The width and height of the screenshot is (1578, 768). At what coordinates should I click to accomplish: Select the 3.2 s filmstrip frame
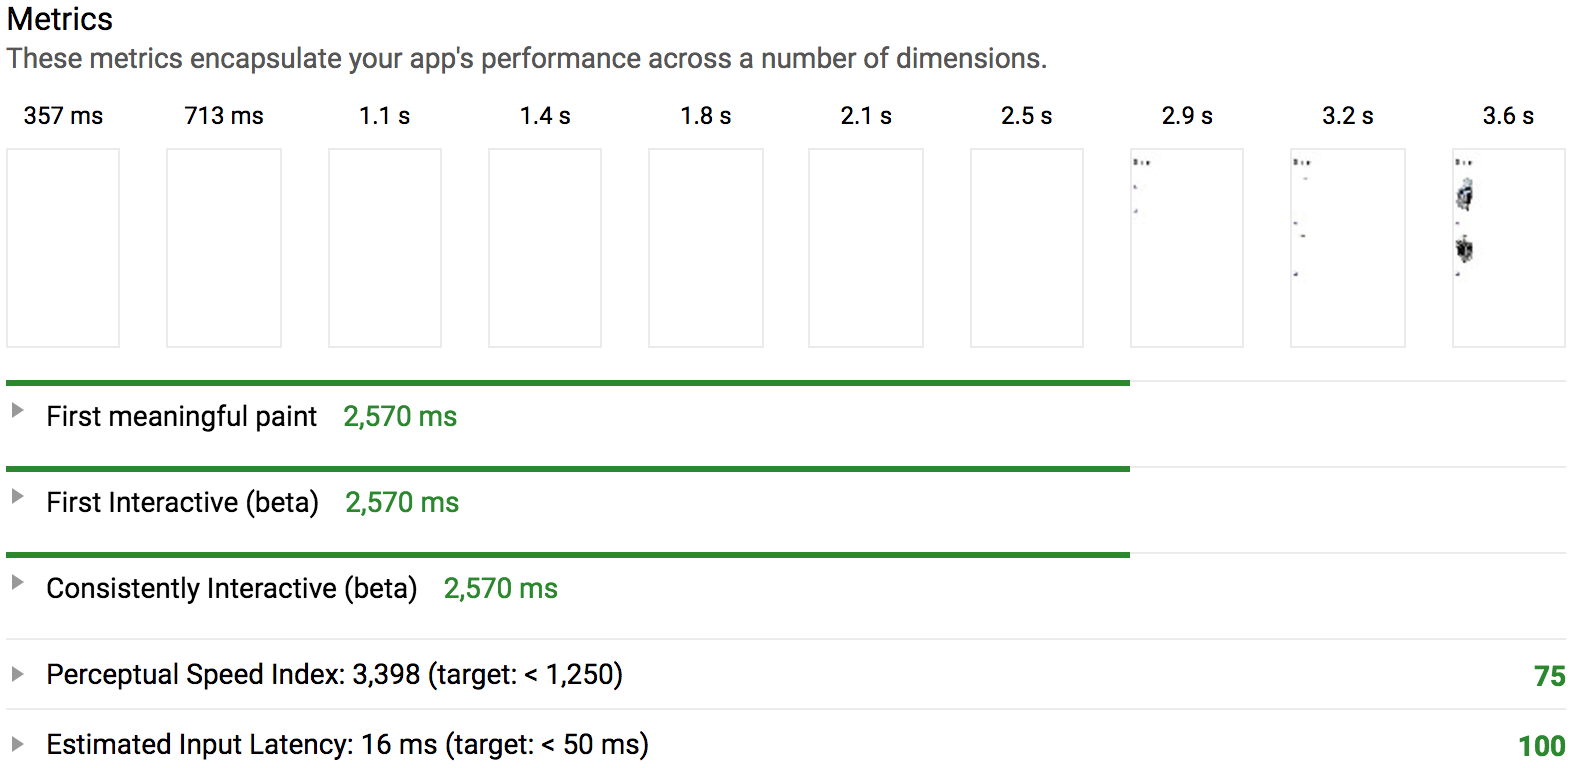point(1348,248)
